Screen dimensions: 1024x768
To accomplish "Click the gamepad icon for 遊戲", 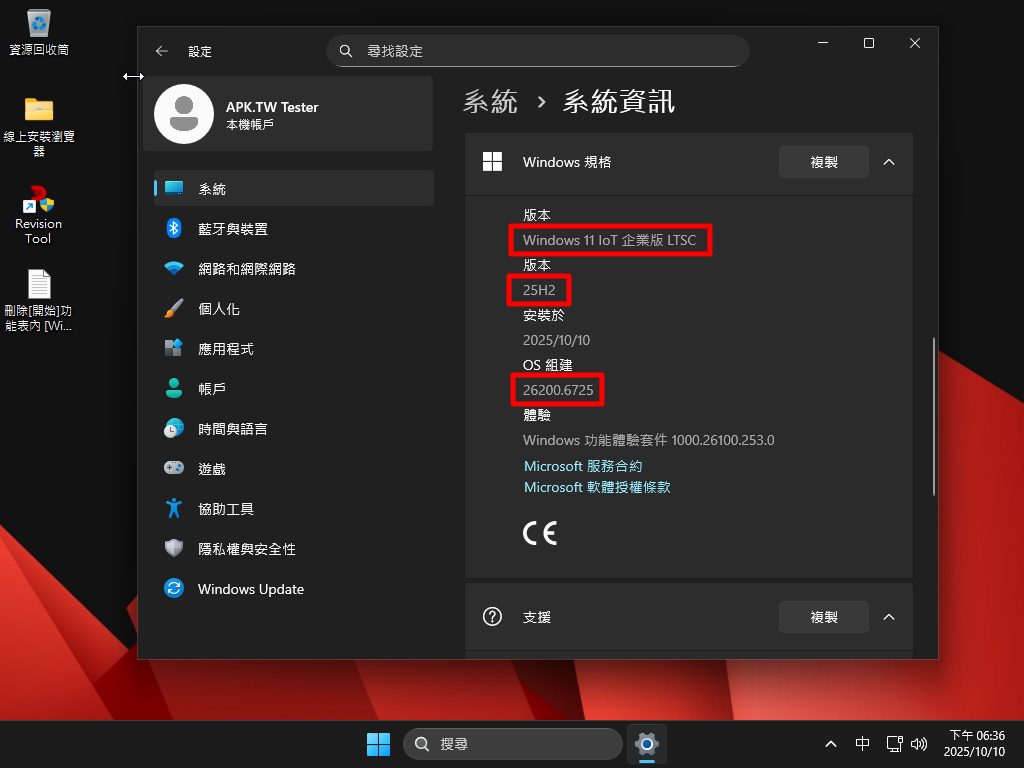I will pos(174,468).
